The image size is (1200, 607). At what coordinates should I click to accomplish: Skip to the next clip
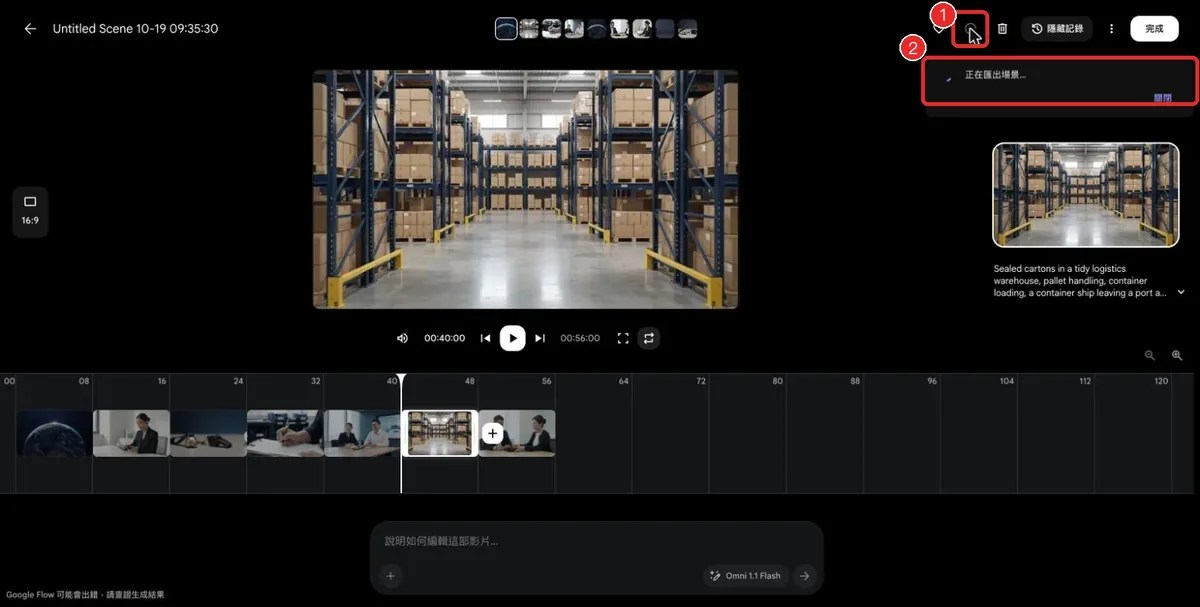[540, 338]
